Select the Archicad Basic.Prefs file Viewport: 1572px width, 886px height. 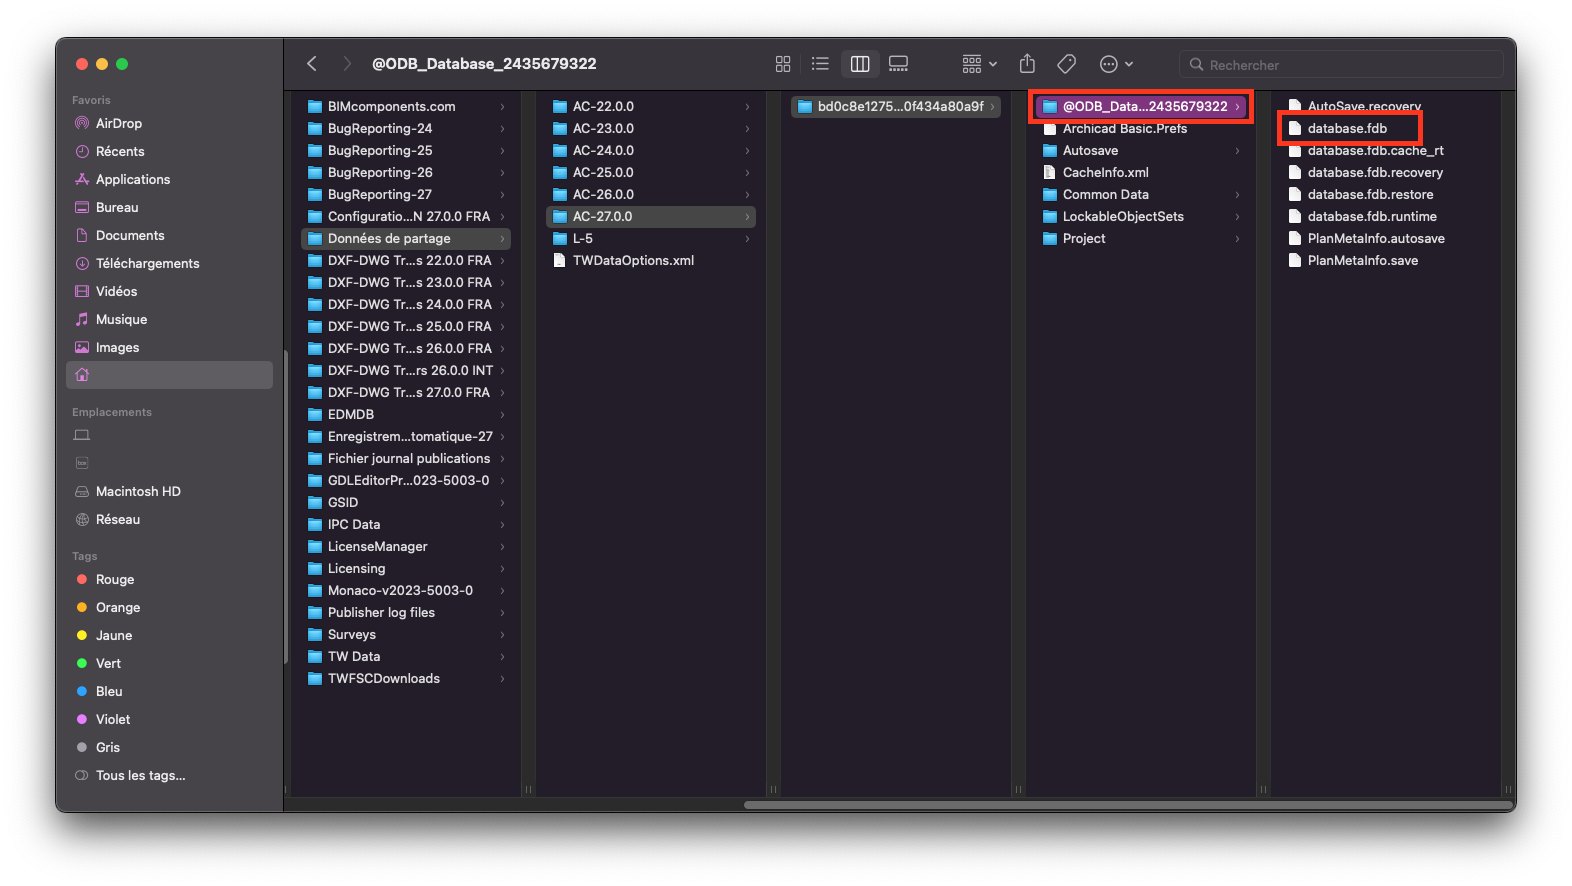tap(1141, 128)
